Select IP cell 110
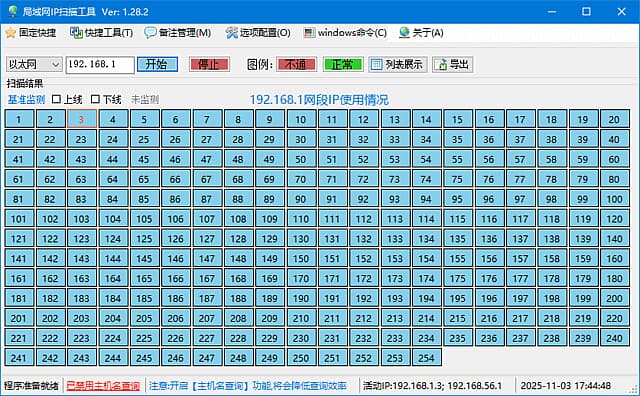This screenshot has width=640, height=396. [x=301, y=219]
